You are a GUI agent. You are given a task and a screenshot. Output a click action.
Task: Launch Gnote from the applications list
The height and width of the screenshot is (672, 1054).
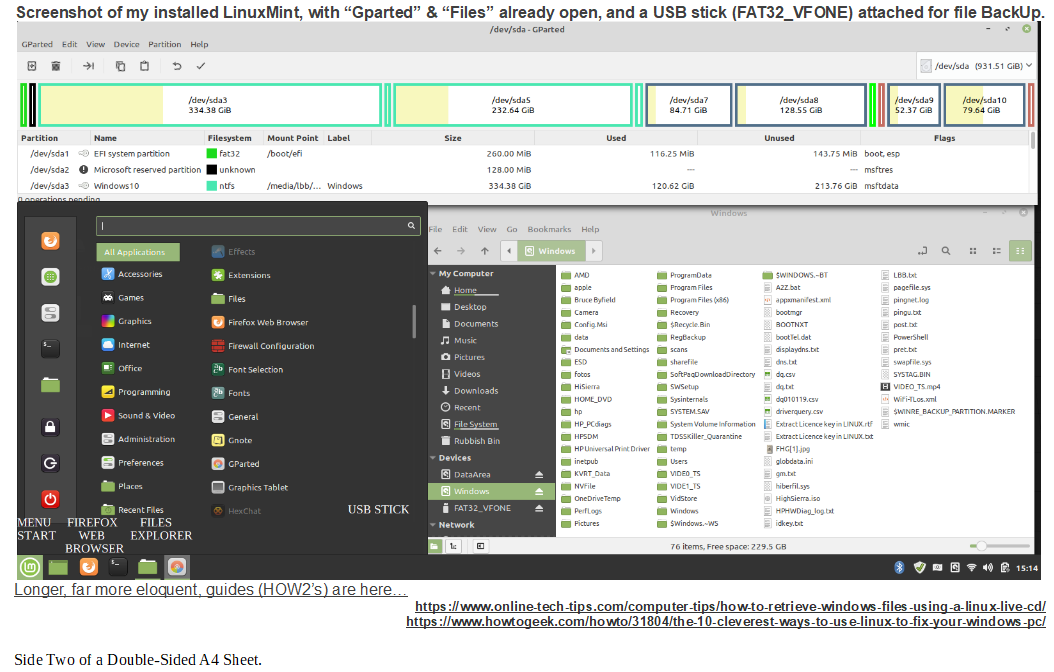232,440
